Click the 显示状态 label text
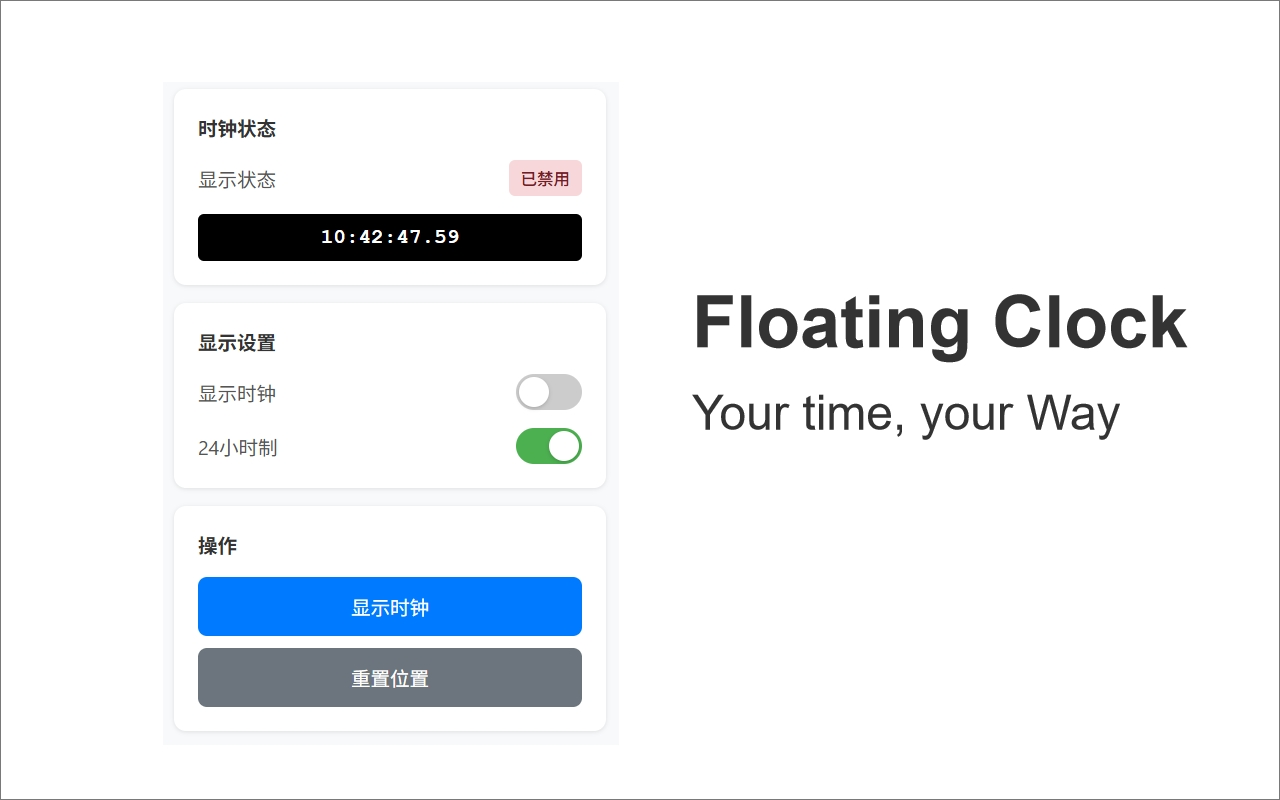1280x800 pixels. point(237,180)
